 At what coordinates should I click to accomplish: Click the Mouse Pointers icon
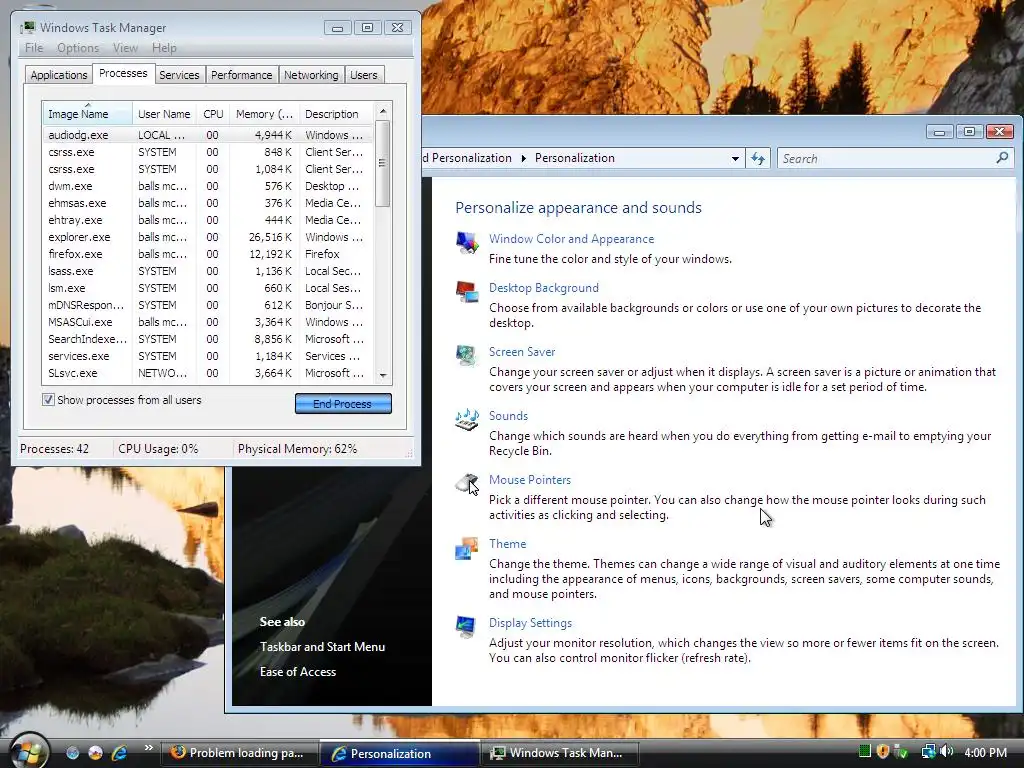click(467, 484)
